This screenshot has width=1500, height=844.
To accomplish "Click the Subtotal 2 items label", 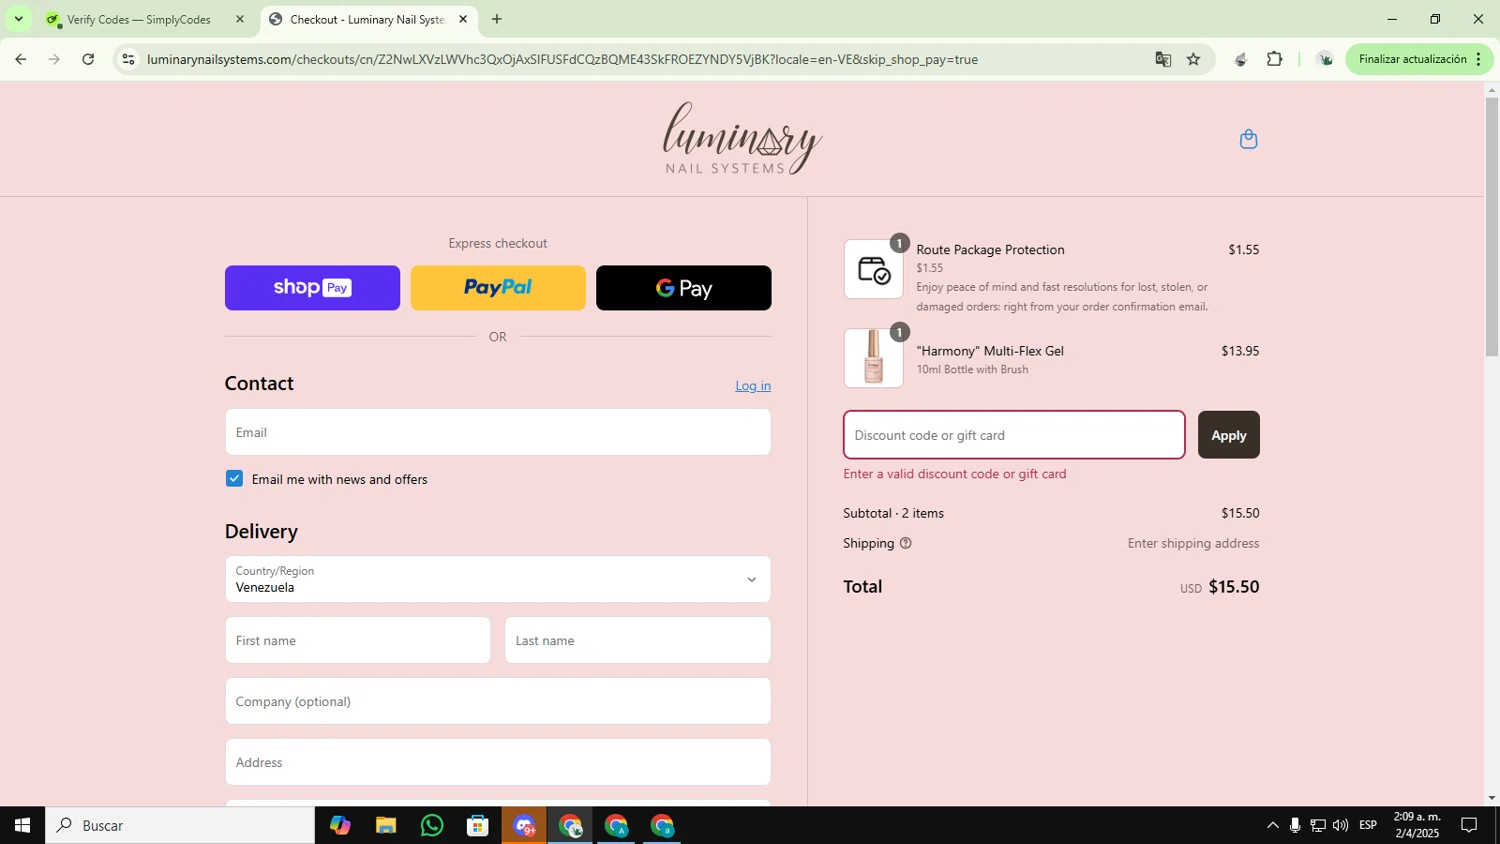I will point(893,513).
